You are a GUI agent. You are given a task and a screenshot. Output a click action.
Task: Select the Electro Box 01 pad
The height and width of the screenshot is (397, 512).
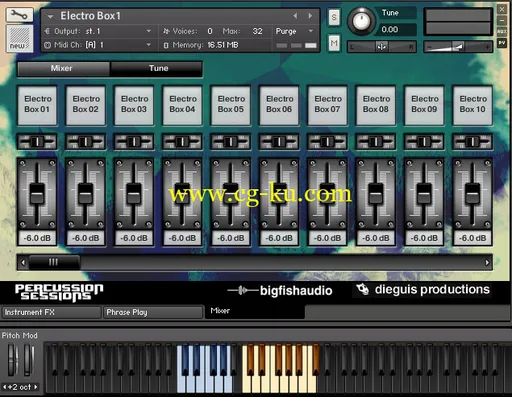click(37, 105)
